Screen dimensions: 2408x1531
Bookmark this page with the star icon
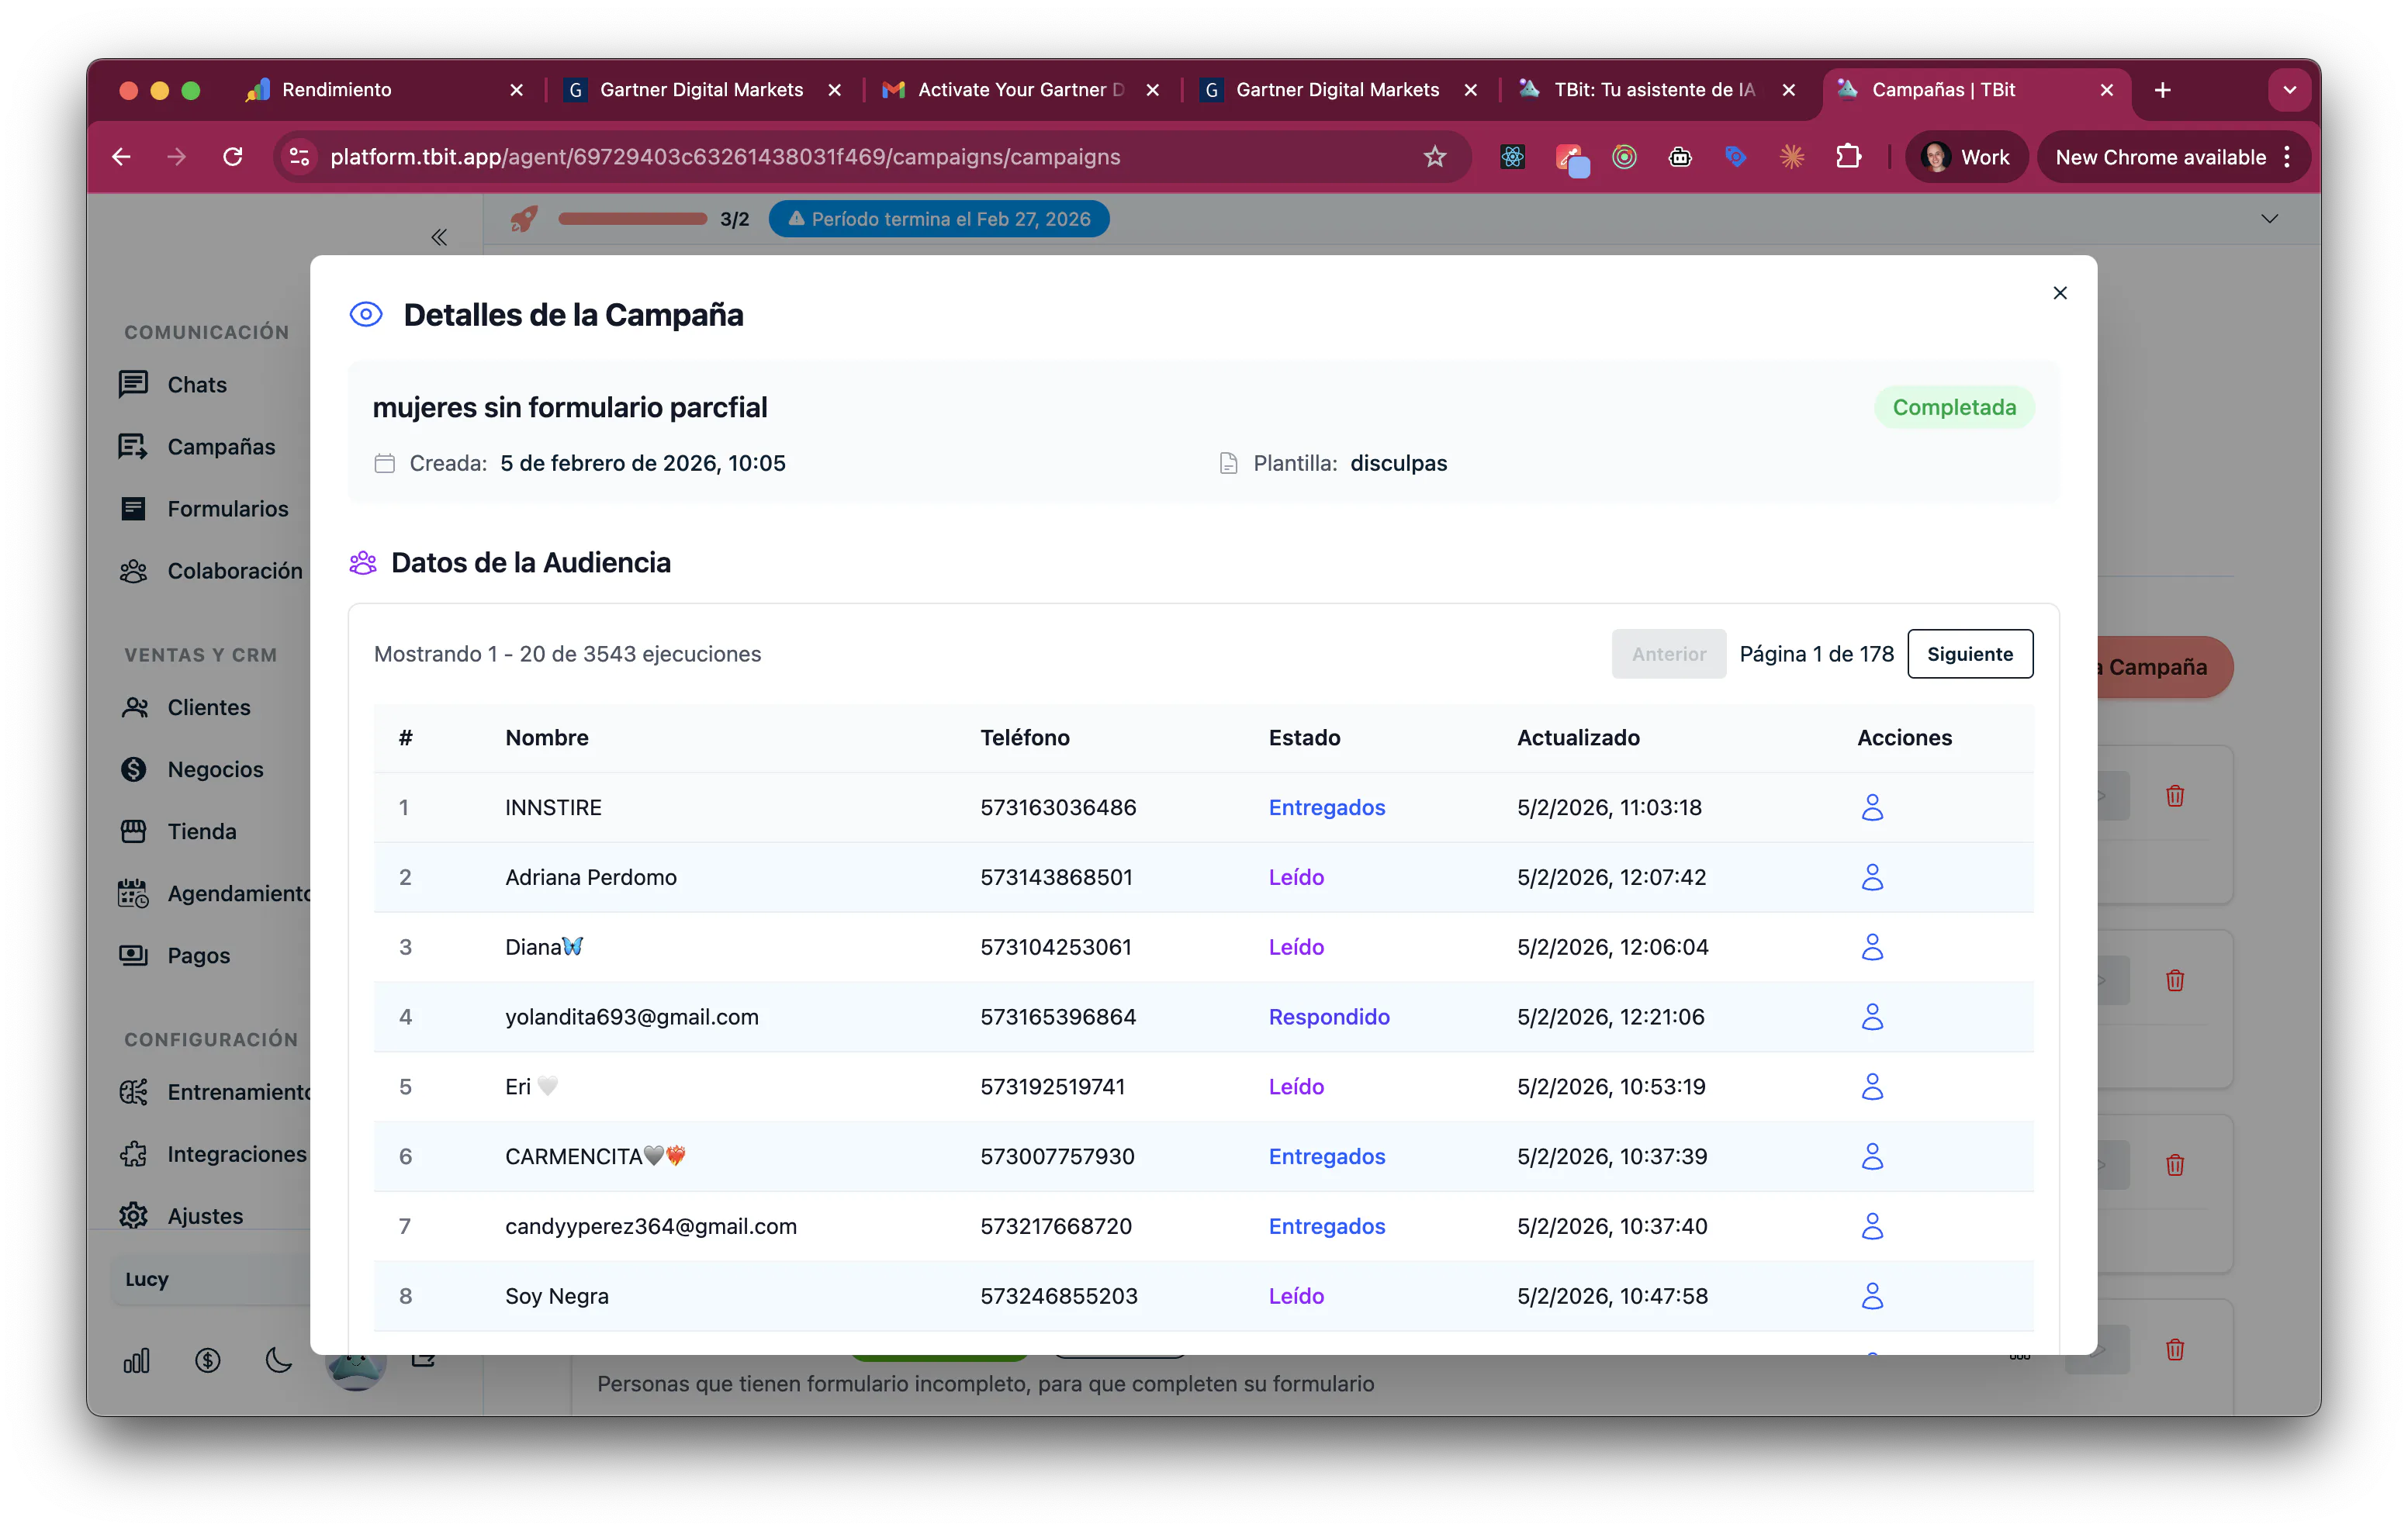click(x=1435, y=157)
